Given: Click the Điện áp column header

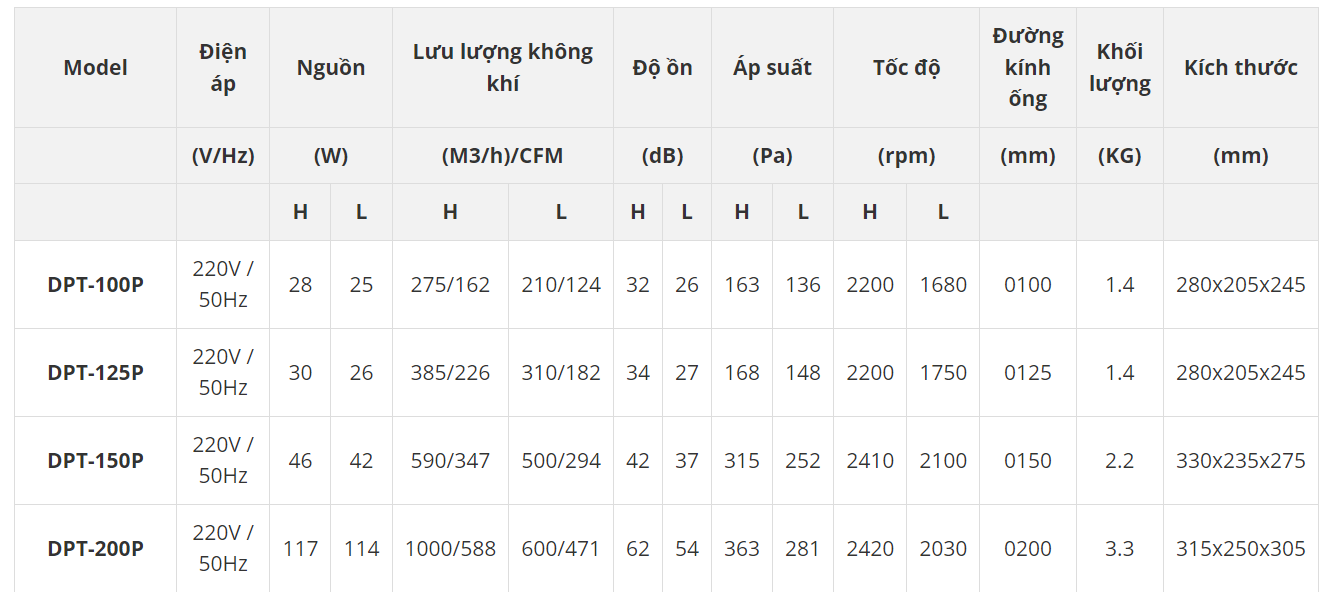Looking at the screenshot, I should pos(223,68).
